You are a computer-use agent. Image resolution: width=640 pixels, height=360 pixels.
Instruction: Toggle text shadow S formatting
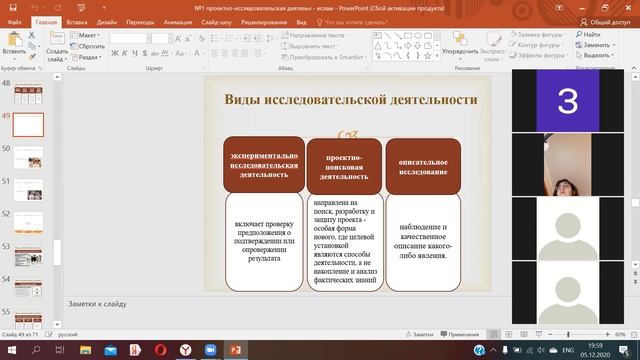144,53
